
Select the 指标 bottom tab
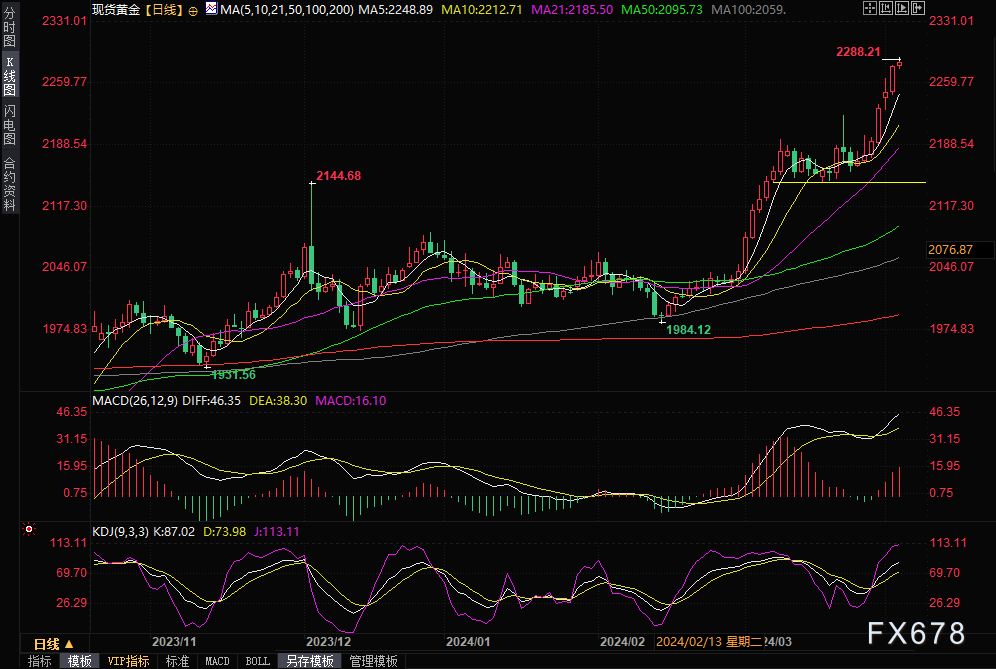pyautogui.click(x=40, y=661)
